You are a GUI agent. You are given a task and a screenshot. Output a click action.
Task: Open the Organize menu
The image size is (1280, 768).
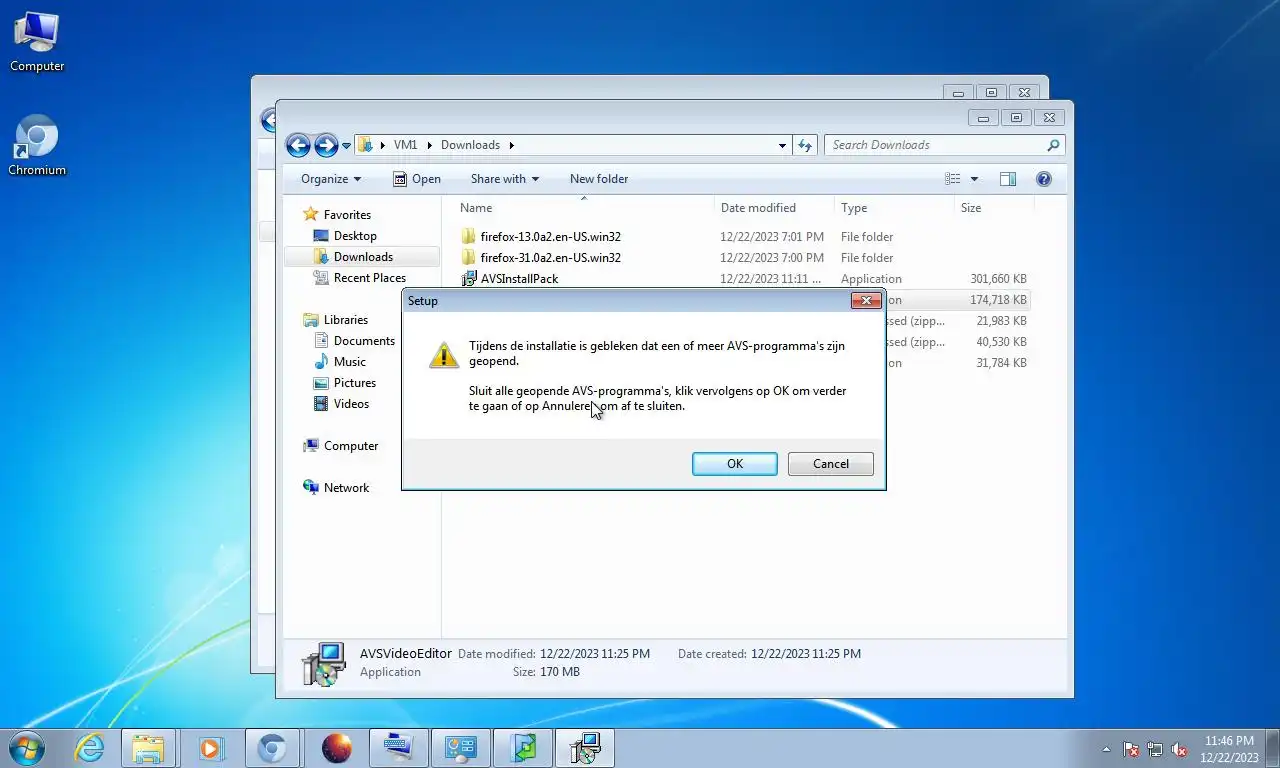(x=331, y=179)
